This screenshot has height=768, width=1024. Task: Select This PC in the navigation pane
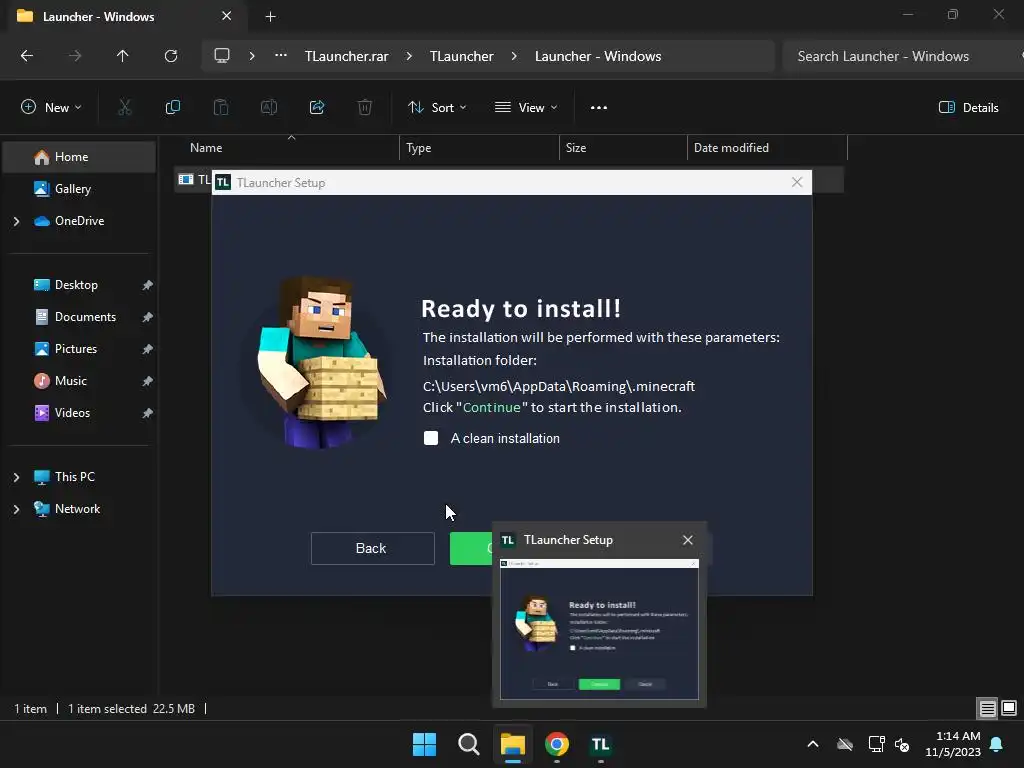tap(79, 477)
